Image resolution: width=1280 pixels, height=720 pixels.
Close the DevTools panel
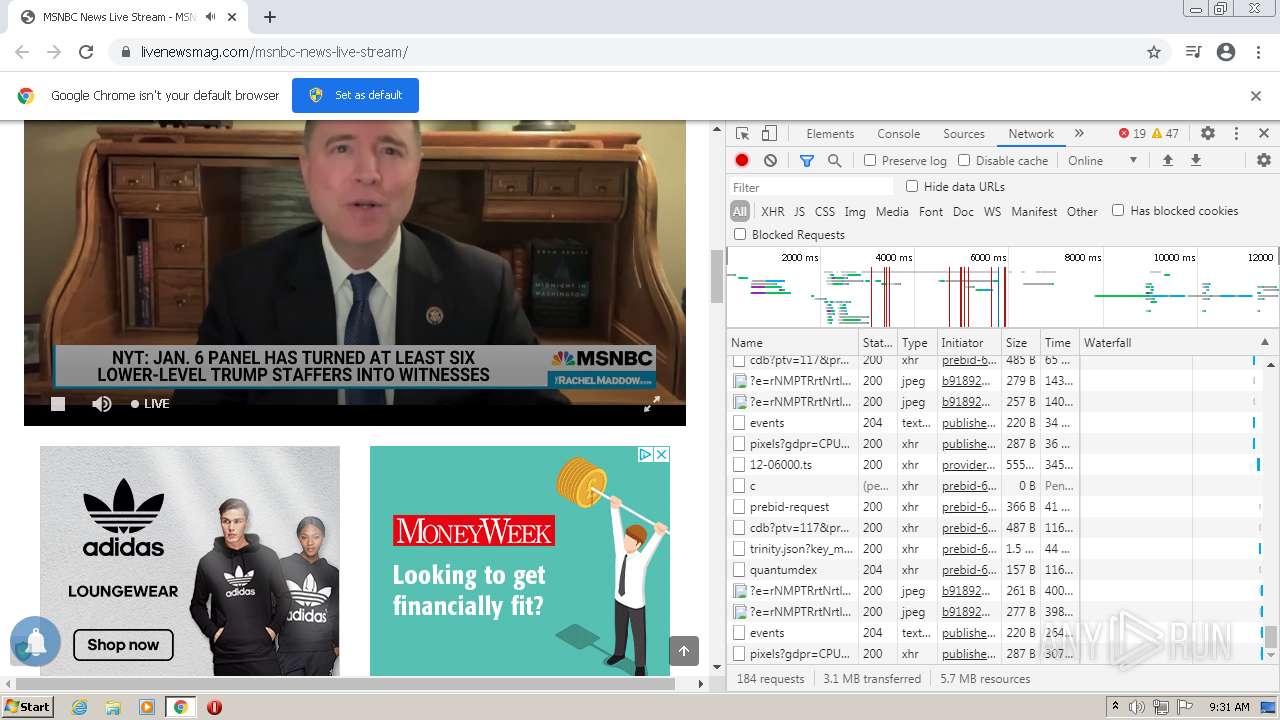(1264, 133)
